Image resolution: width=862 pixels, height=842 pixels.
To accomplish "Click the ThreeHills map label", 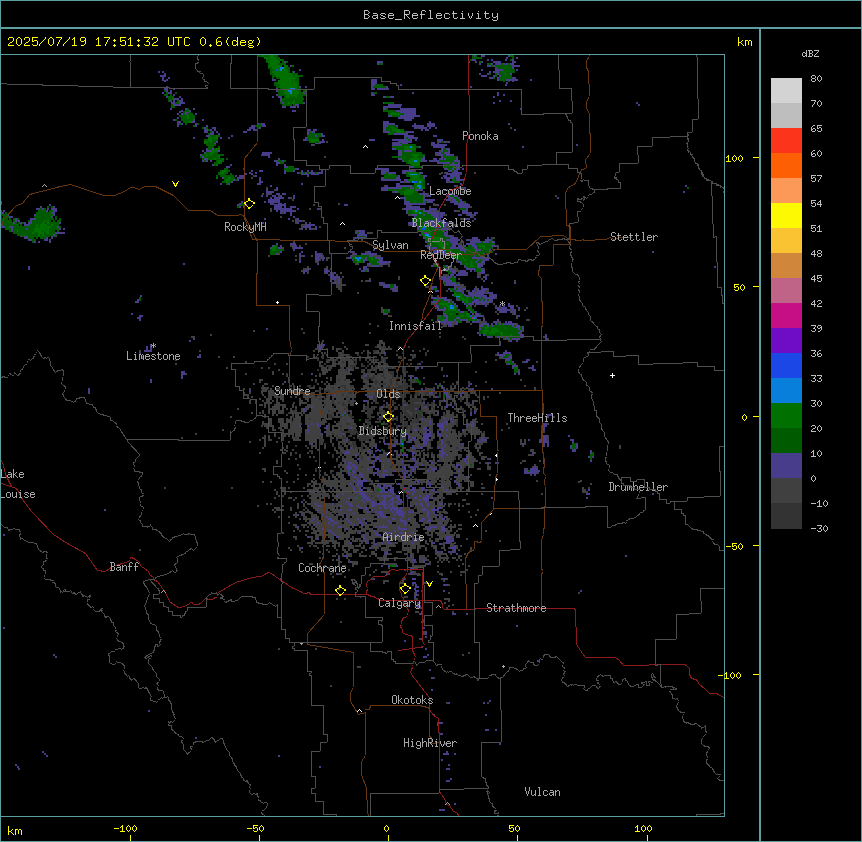I will click(x=537, y=418).
